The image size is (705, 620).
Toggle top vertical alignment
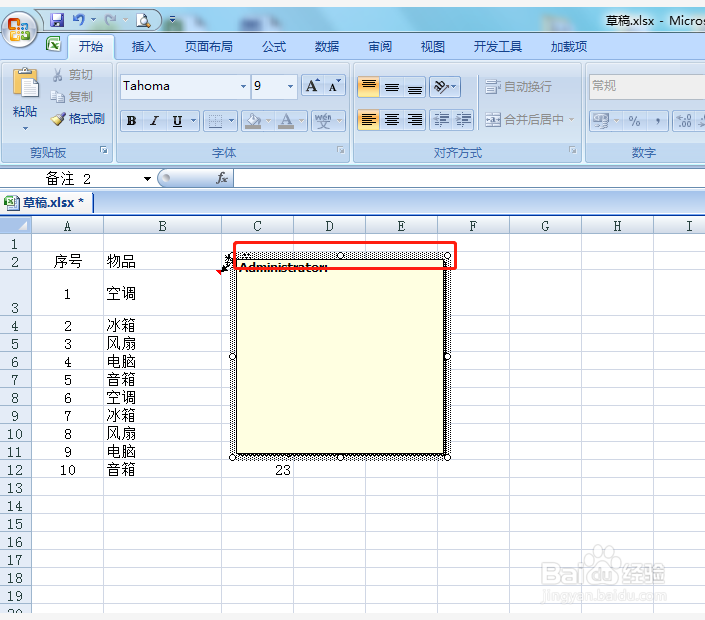tap(369, 86)
